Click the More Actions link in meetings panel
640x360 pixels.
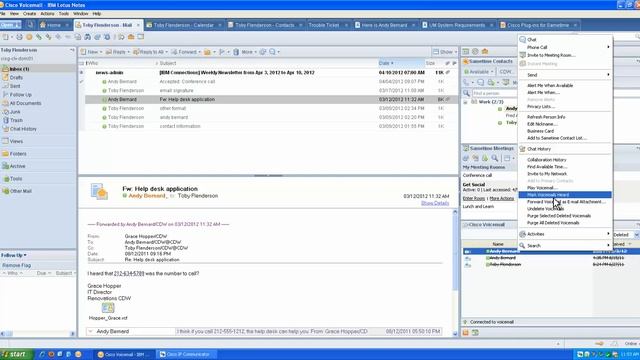tap(502, 198)
